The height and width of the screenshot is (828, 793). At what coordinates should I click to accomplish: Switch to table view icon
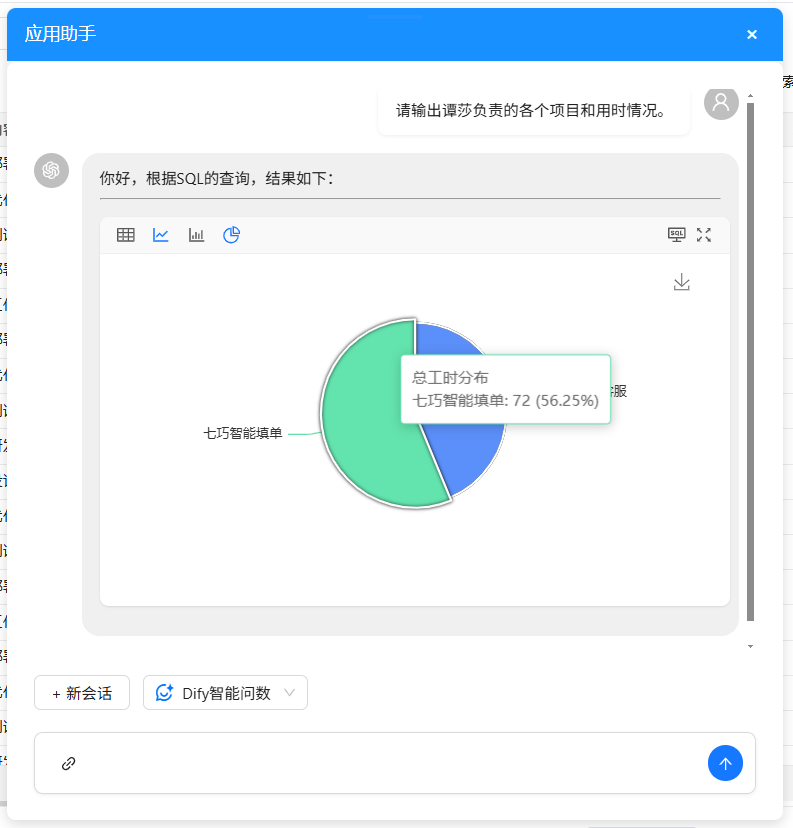coord(126,235)
